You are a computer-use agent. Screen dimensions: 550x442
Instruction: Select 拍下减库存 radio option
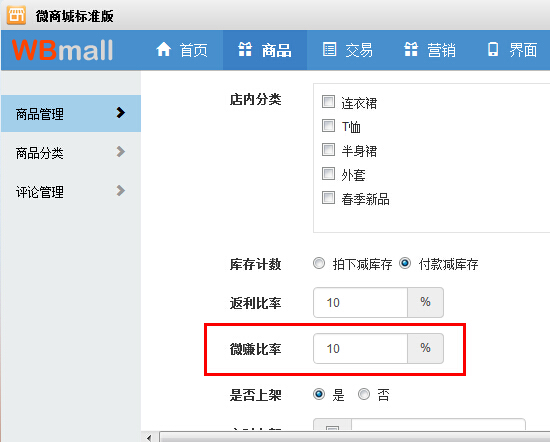coord(319,263)
